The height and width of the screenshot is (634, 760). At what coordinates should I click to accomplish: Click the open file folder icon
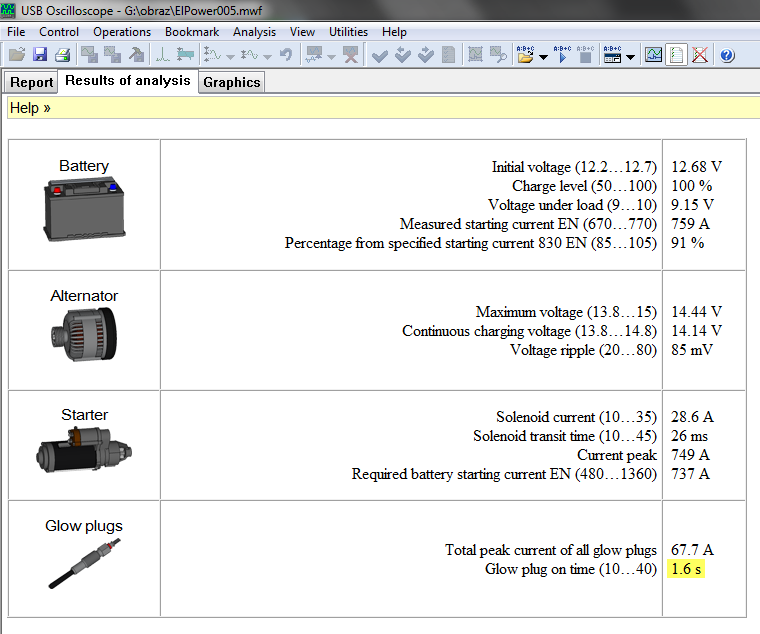click(16, 55)
